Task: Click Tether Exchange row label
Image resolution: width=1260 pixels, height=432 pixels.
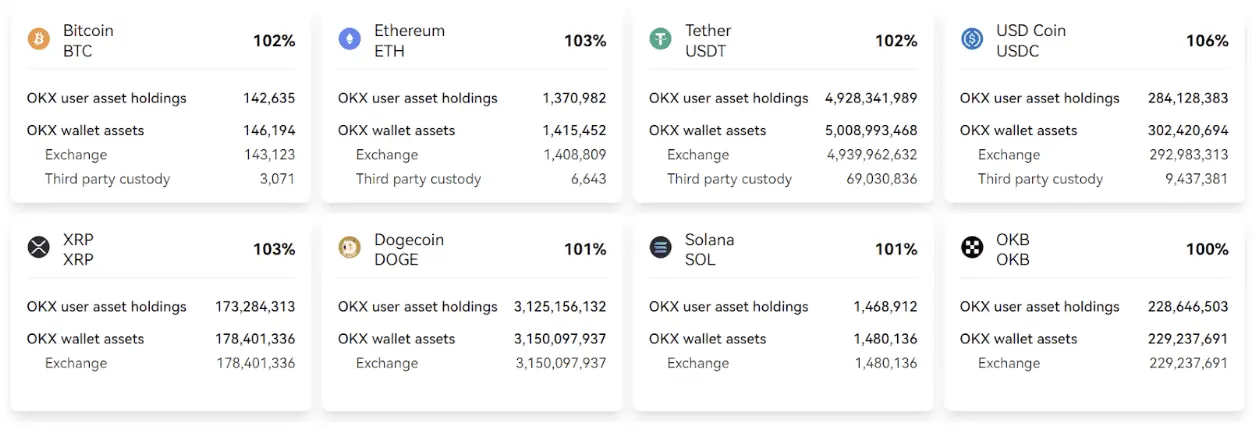Action: pyautogui.click(x=697, y=155)
